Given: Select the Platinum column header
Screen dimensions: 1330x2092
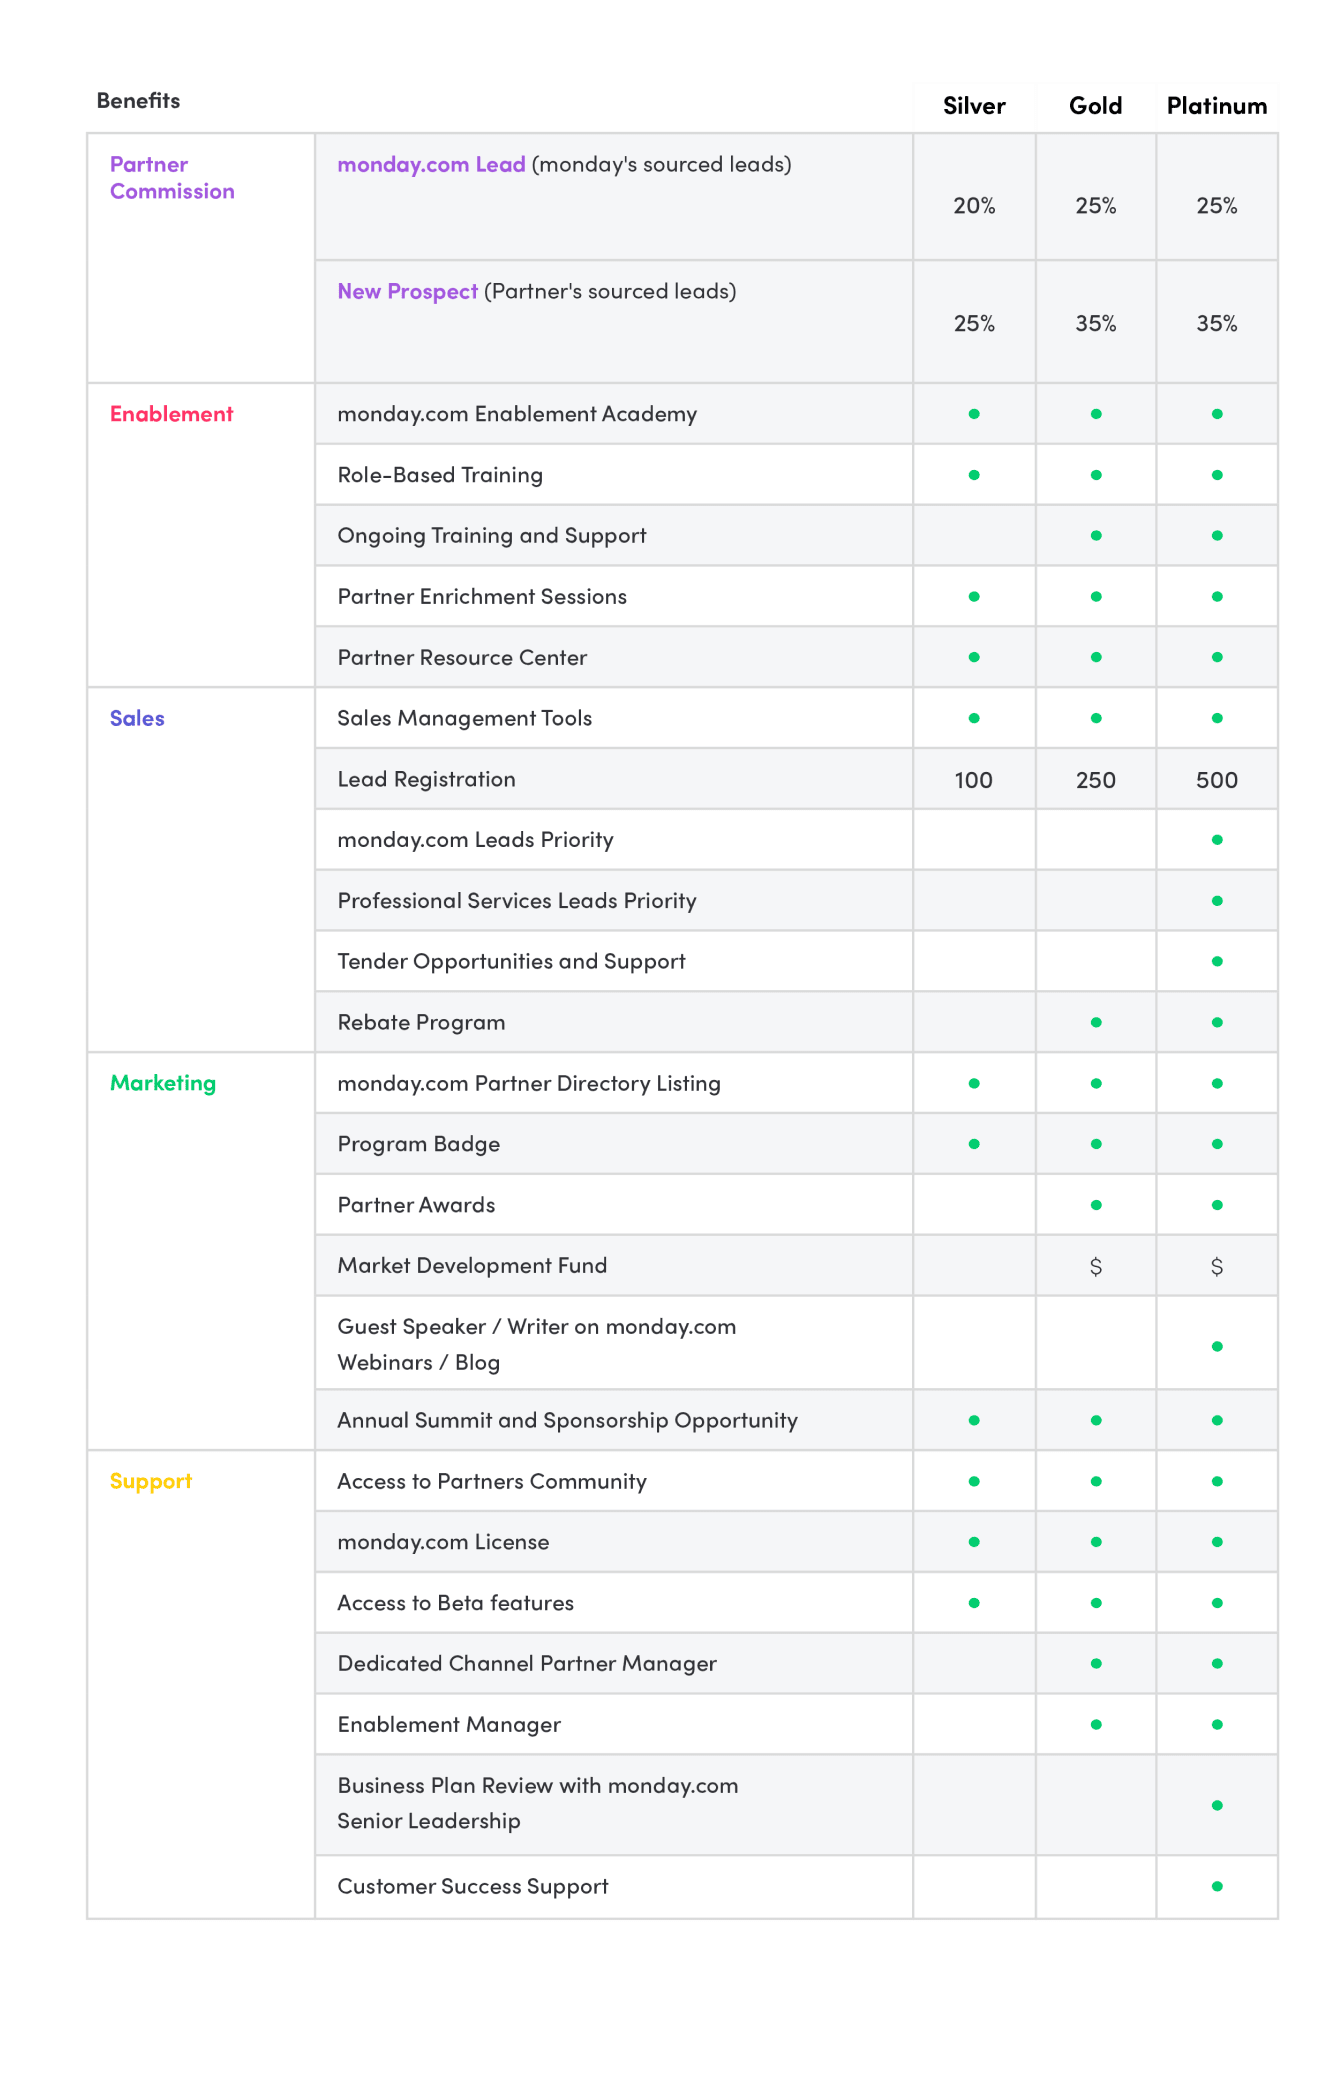Looking at the screenshot, I should pyautogui.click(x=1217, y=106).
